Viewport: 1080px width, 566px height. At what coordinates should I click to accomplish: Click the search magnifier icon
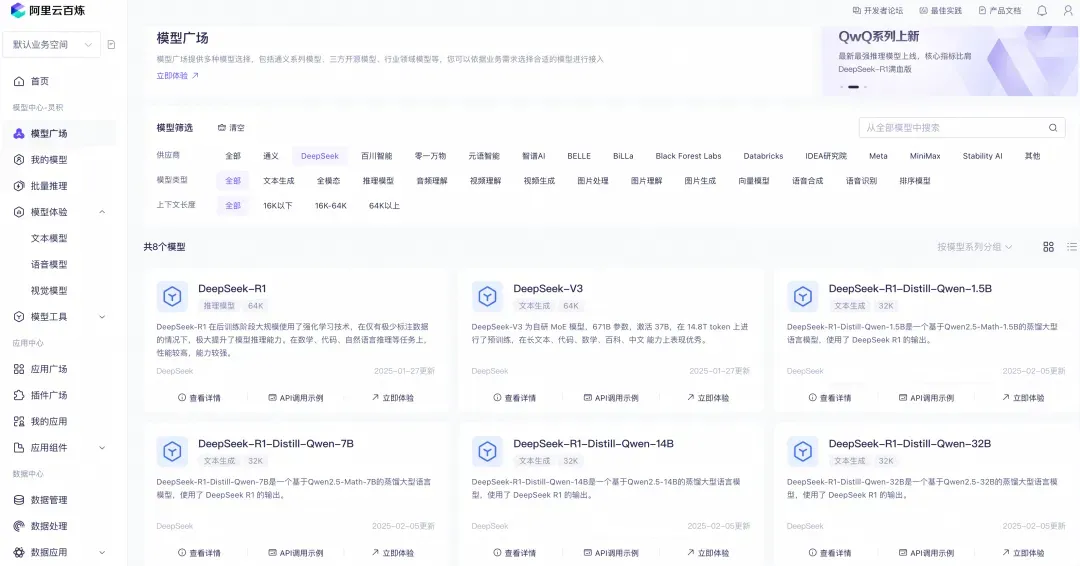point(1053,127)
